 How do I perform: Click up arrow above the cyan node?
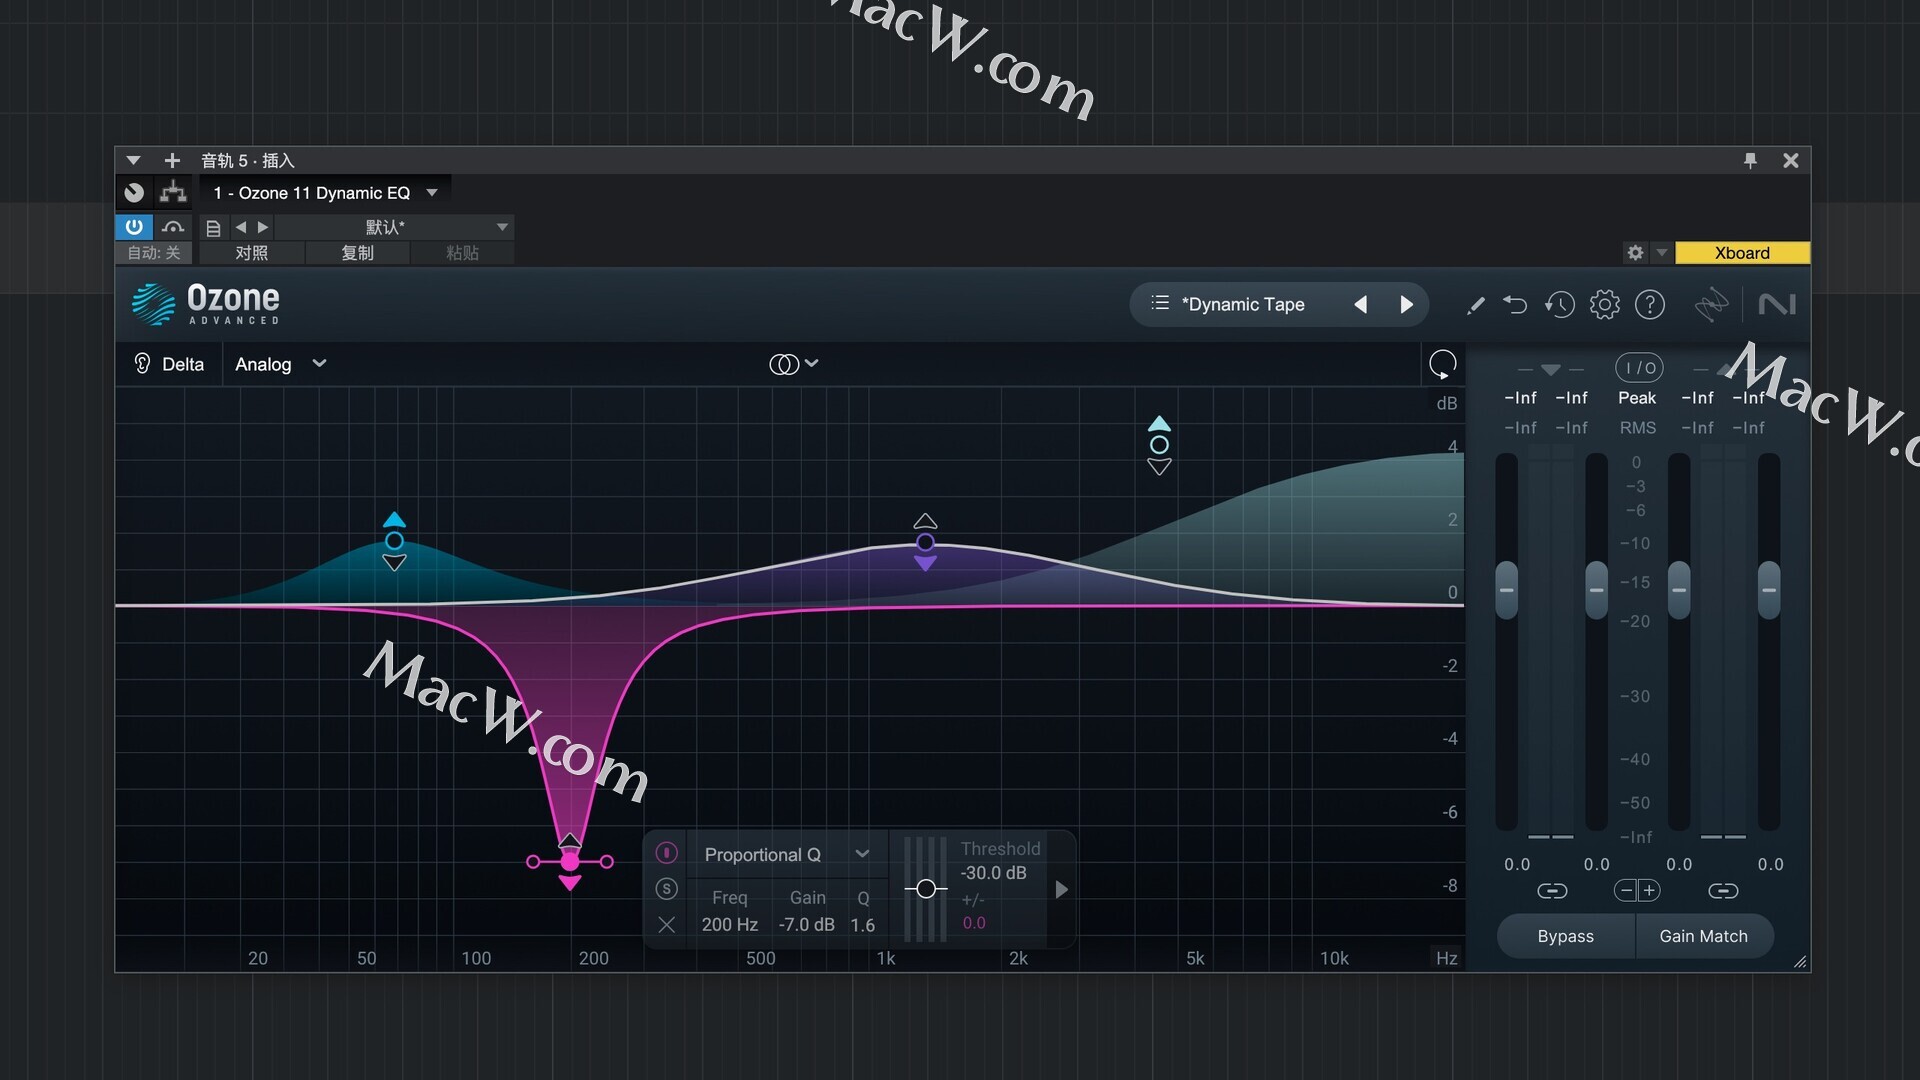tap(394, 519)
